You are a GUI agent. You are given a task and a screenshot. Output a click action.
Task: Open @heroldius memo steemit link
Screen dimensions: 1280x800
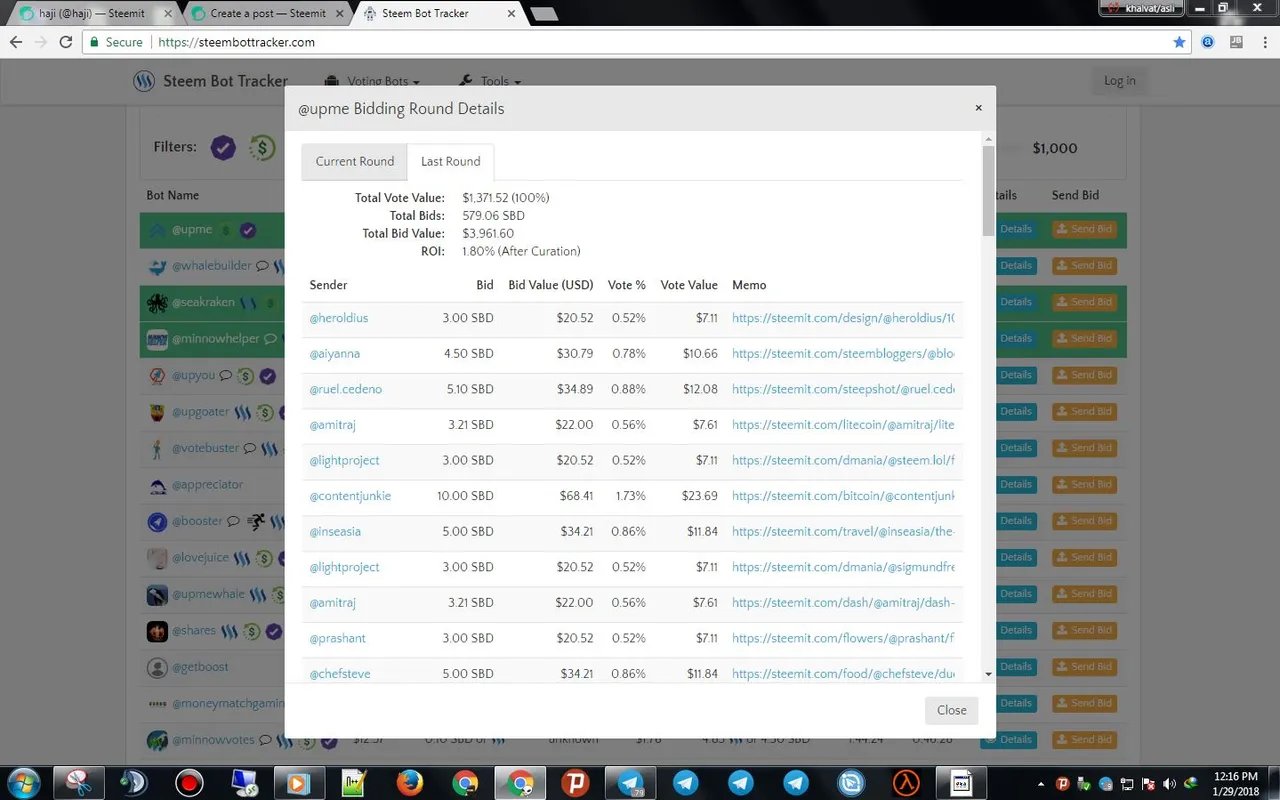click(x=843, y=318)
